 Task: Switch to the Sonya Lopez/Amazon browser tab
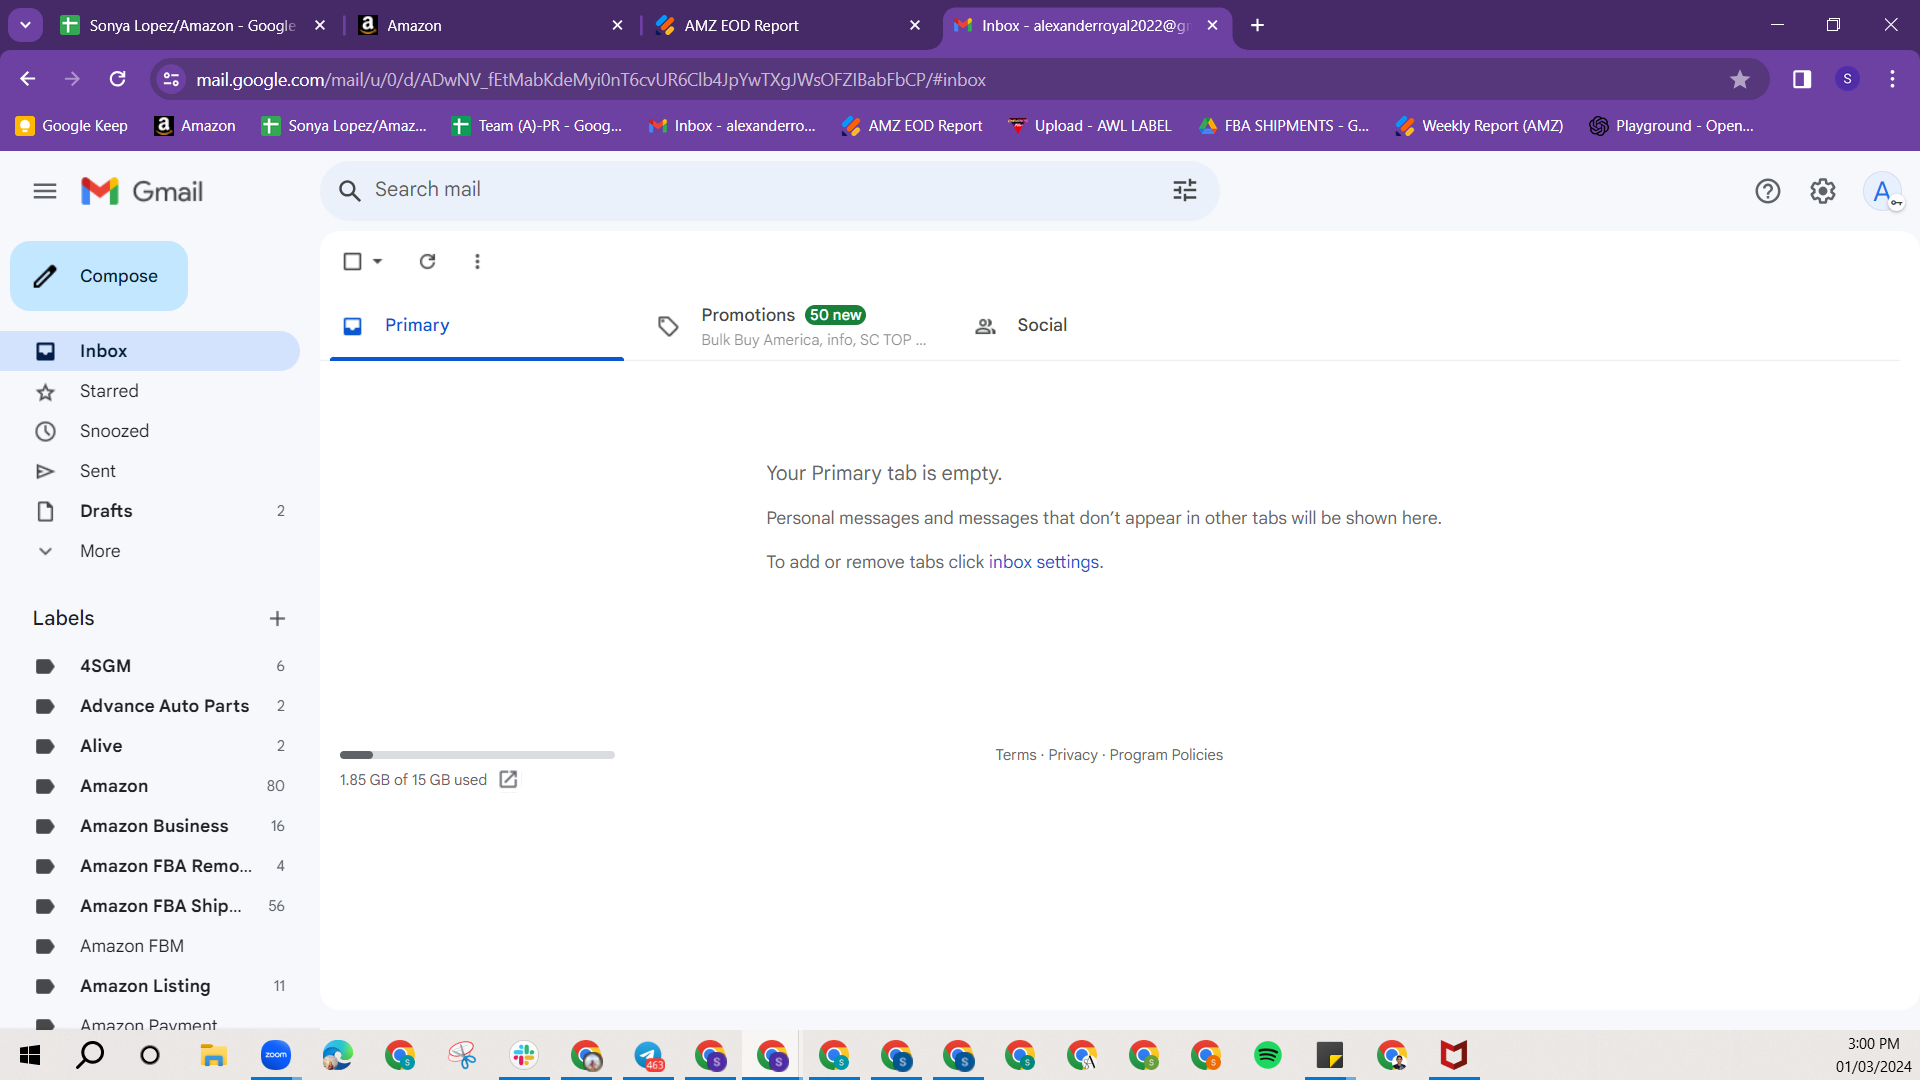pos(192,25)
